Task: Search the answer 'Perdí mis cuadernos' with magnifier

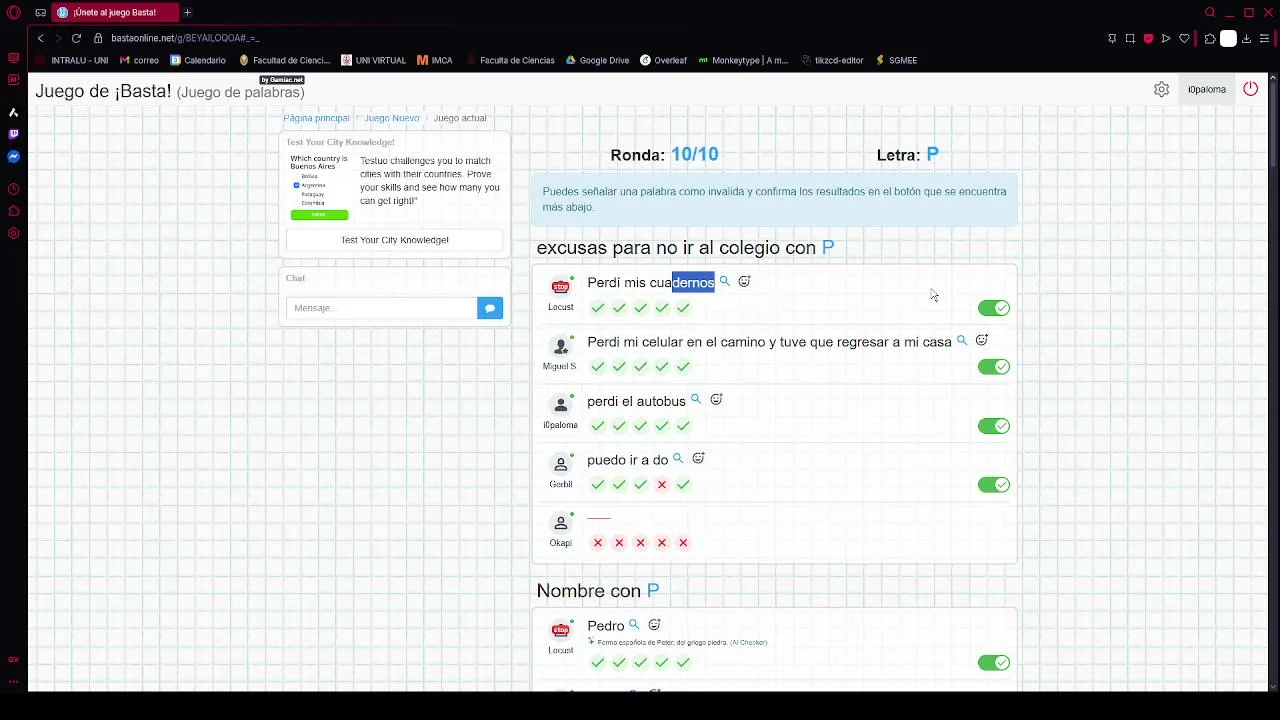Action: coord(725,281)
